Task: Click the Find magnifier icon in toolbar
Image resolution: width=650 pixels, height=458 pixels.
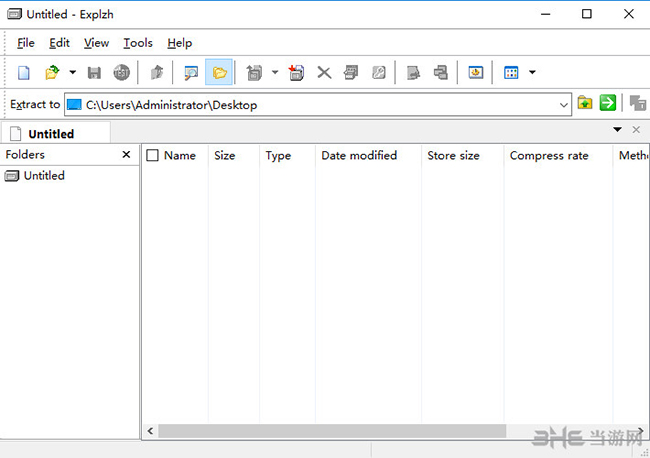Action: pyautogui.click(x=190, y=72)
